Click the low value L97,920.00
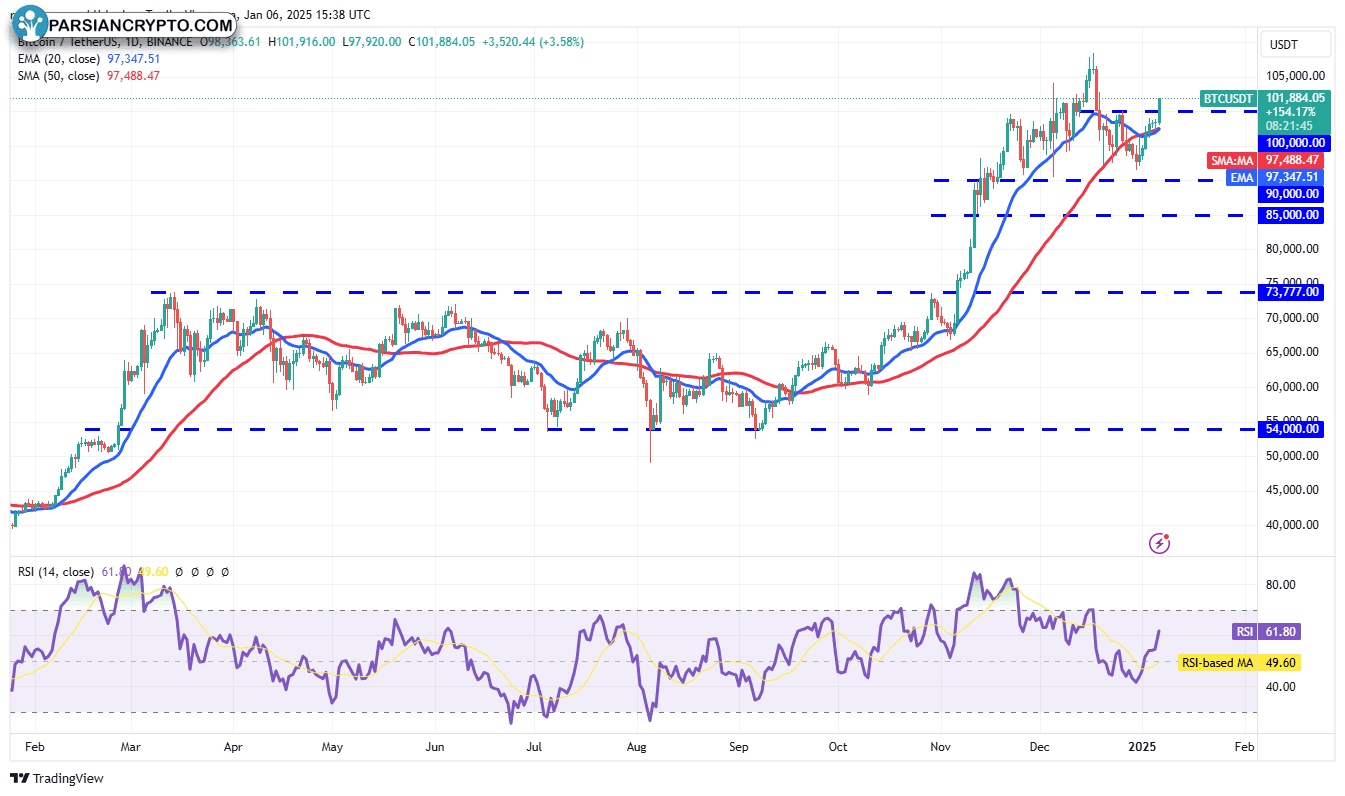 point(372,42)
